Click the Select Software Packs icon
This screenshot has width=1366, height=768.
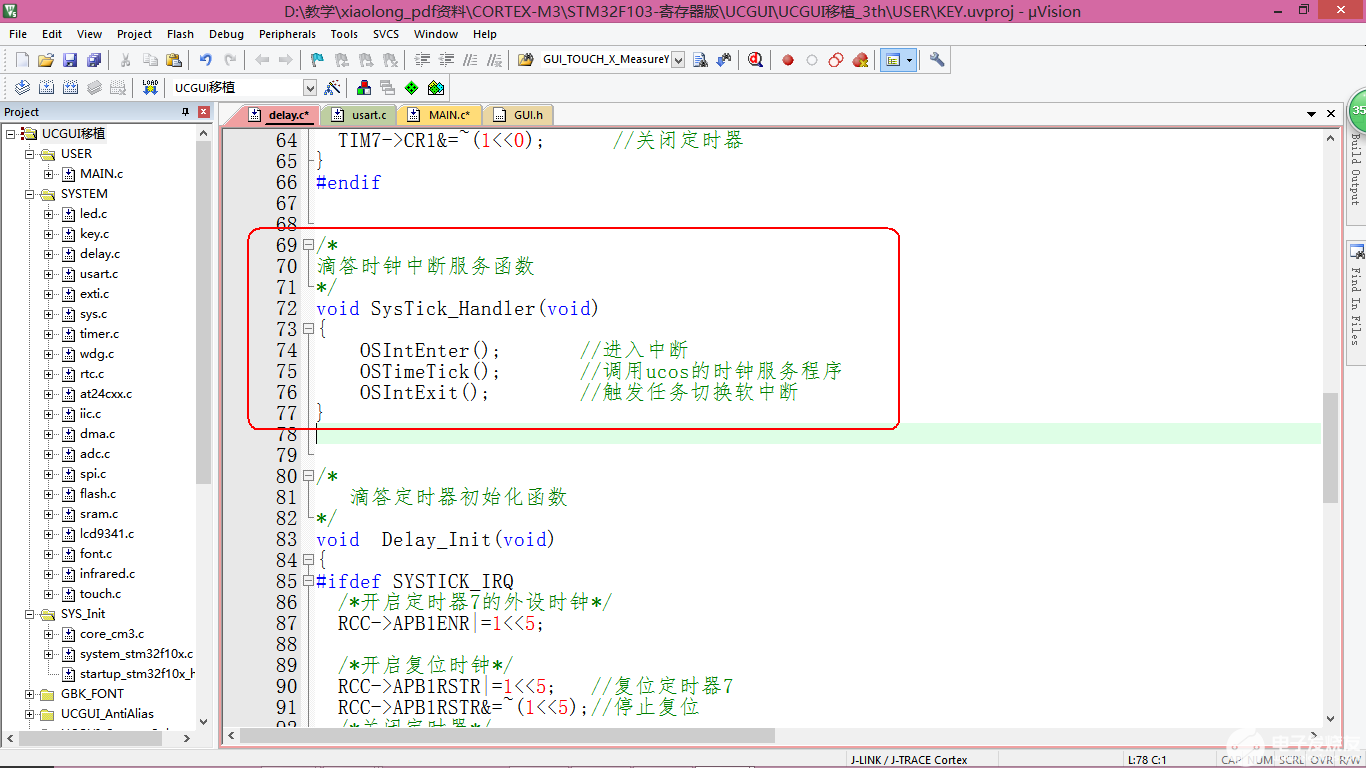(x=435, y=88)
